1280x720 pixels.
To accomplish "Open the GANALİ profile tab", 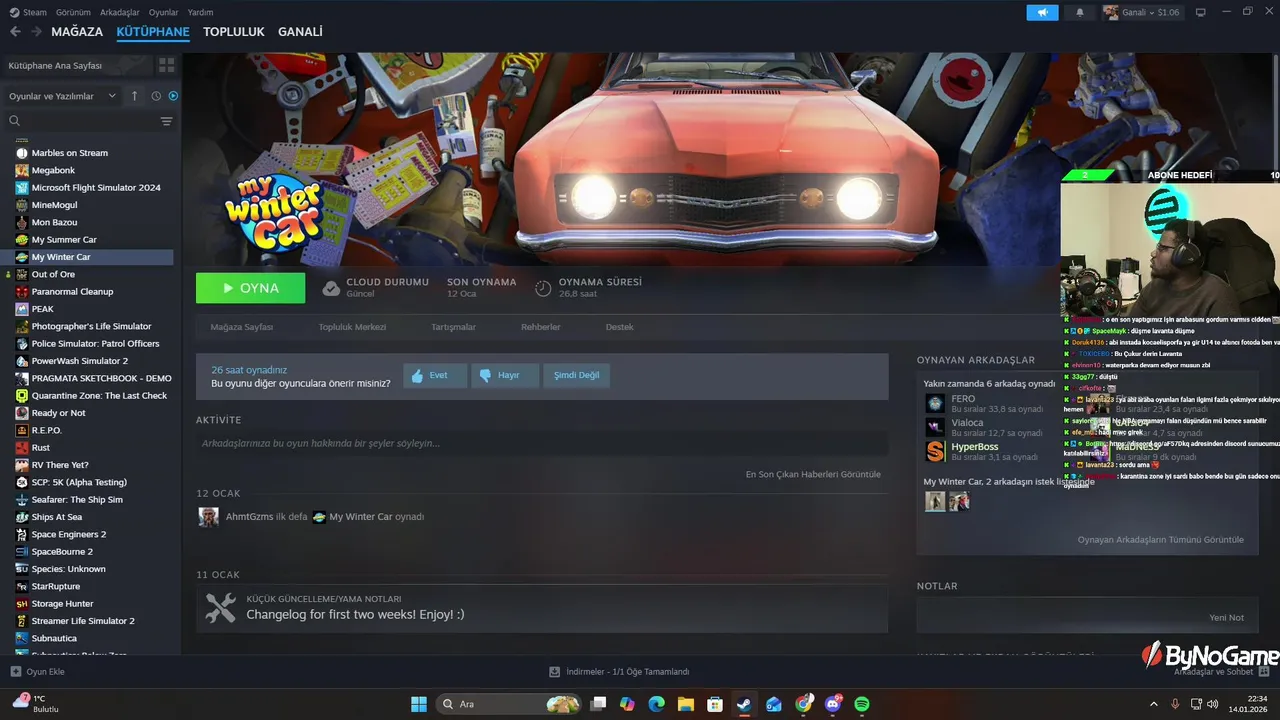I will pos(300,32).
